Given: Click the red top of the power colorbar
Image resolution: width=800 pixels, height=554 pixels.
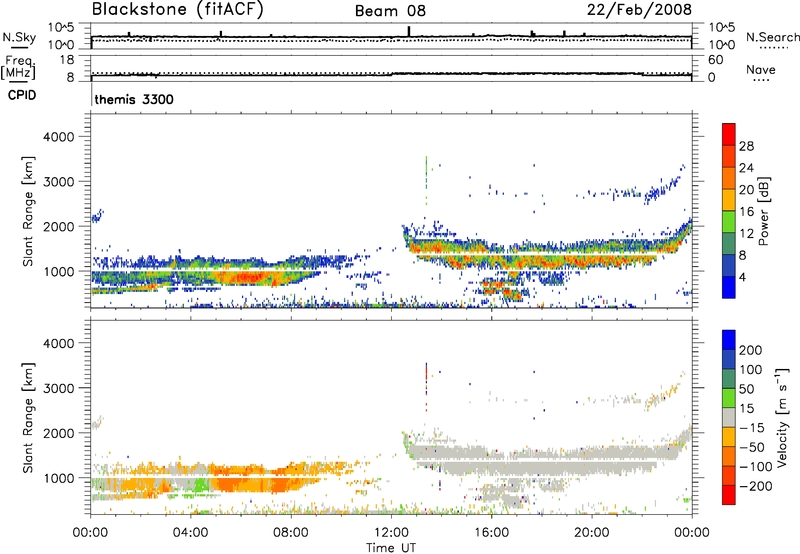Looking at the screenshot, I should tap(729, 133).
